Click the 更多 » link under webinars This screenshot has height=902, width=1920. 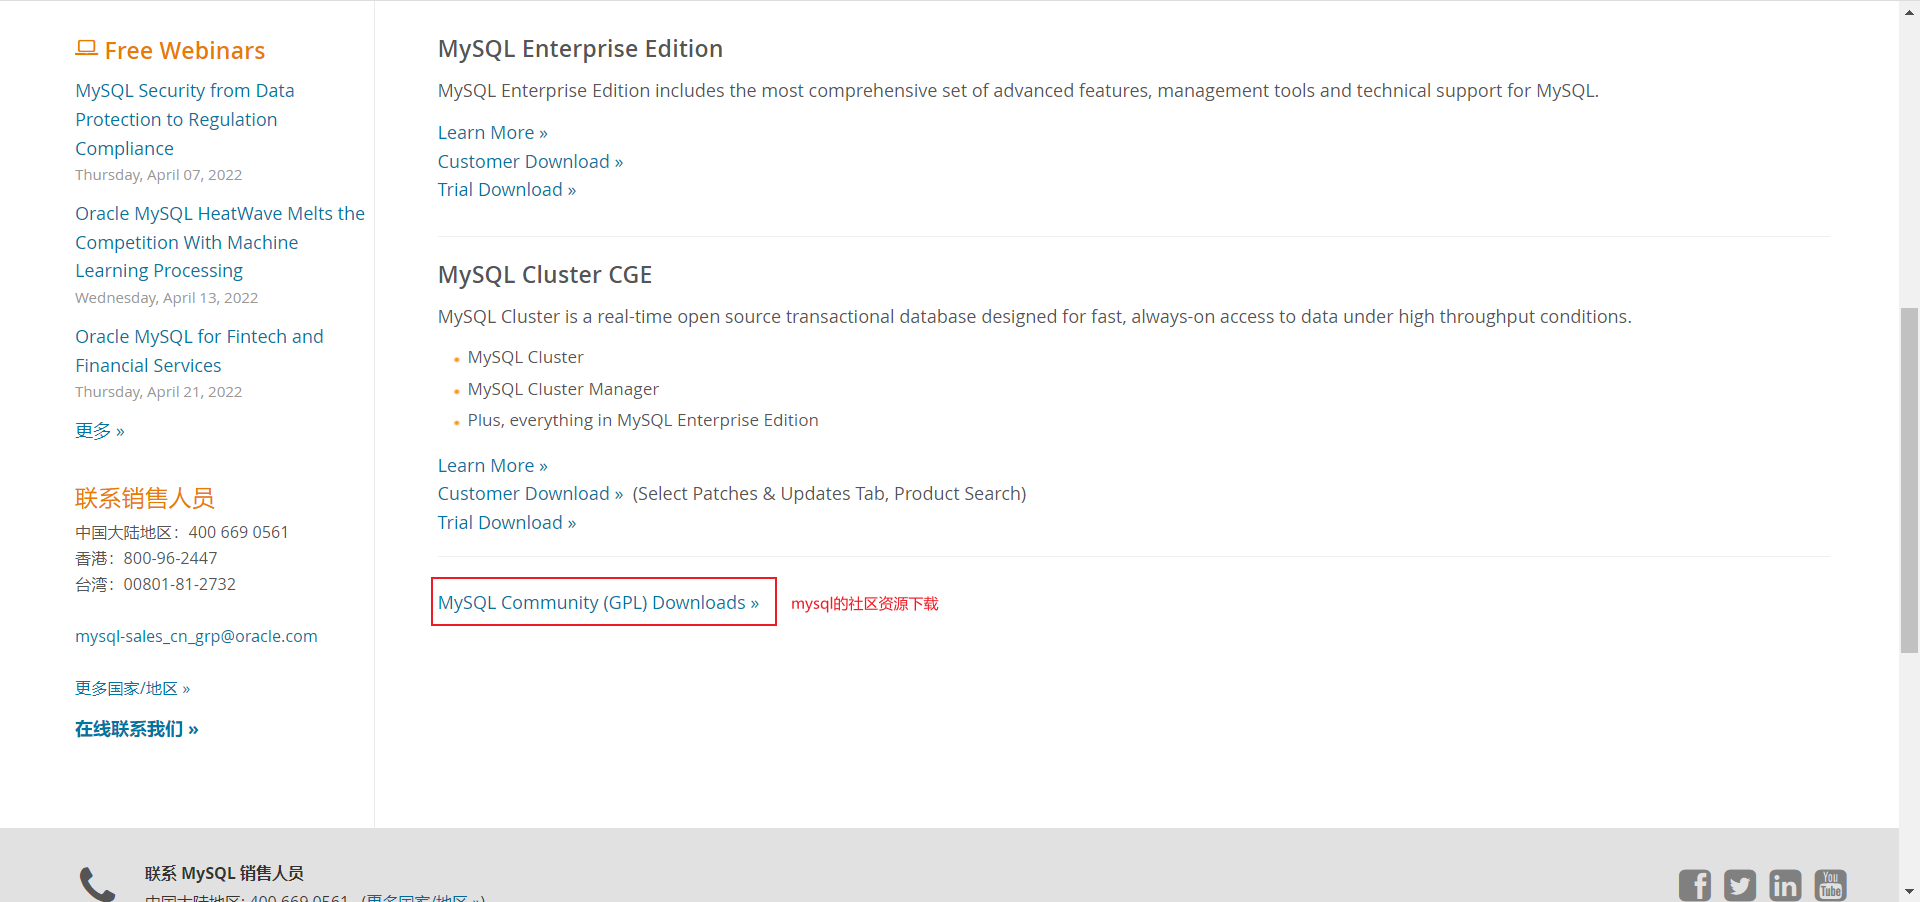tap(100, 431)
